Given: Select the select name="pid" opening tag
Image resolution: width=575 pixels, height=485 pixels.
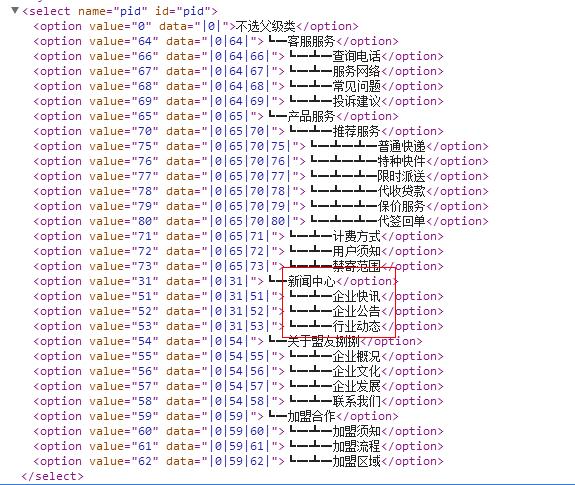Looking at the screenshot, I should click(x=120, y=11).
